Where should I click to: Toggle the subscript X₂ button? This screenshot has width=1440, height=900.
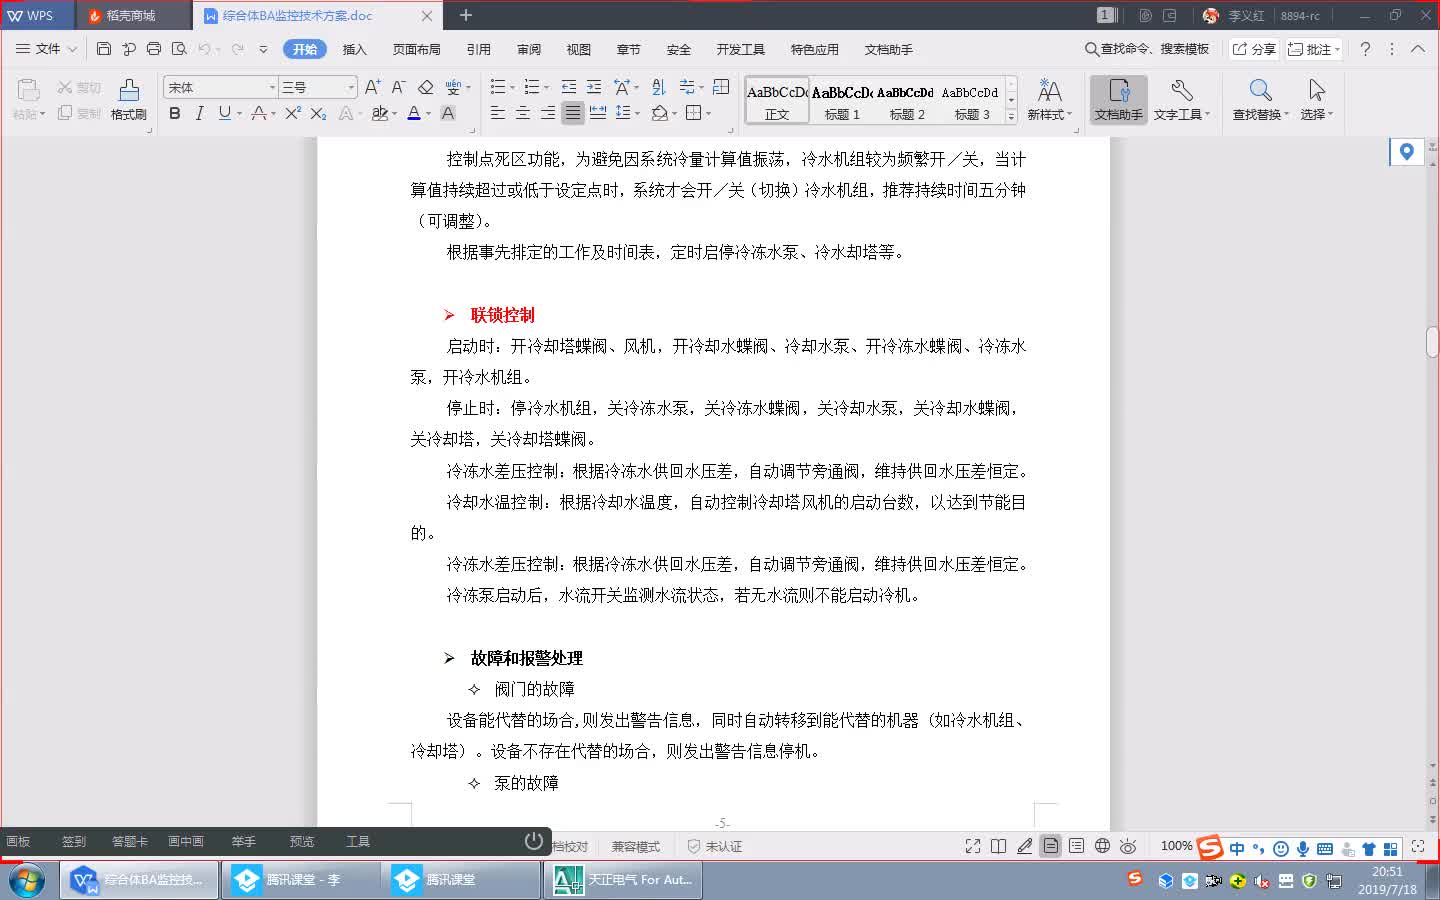318,113
